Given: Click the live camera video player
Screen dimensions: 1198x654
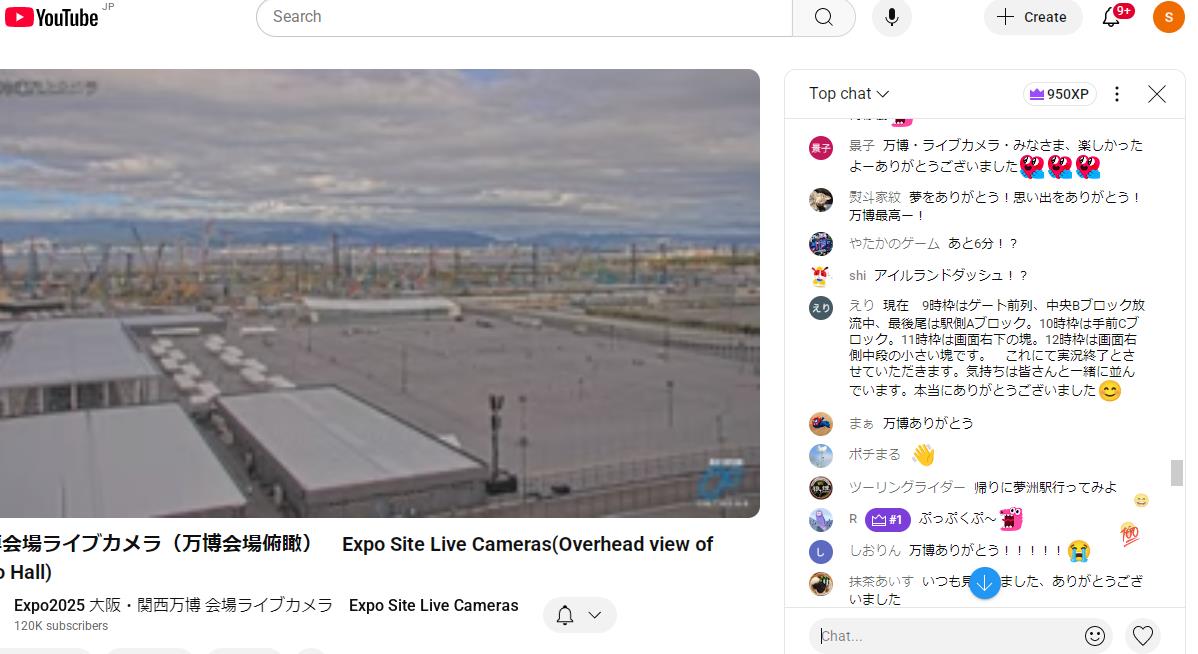Looking at the screenshot, I should point(378,293).
